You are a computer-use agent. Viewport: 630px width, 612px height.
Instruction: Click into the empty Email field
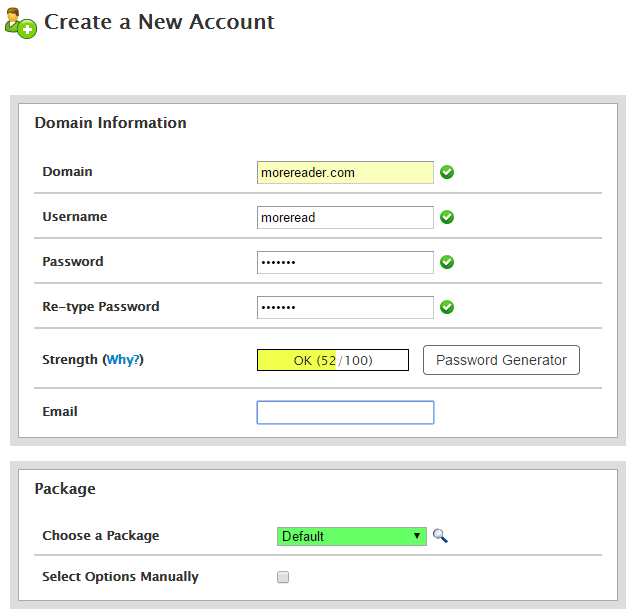coord(345,412)
